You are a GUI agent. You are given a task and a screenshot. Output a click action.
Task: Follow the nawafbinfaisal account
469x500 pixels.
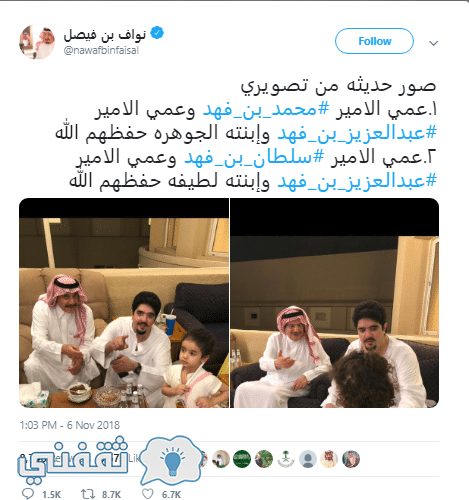(x=374, y=41)
